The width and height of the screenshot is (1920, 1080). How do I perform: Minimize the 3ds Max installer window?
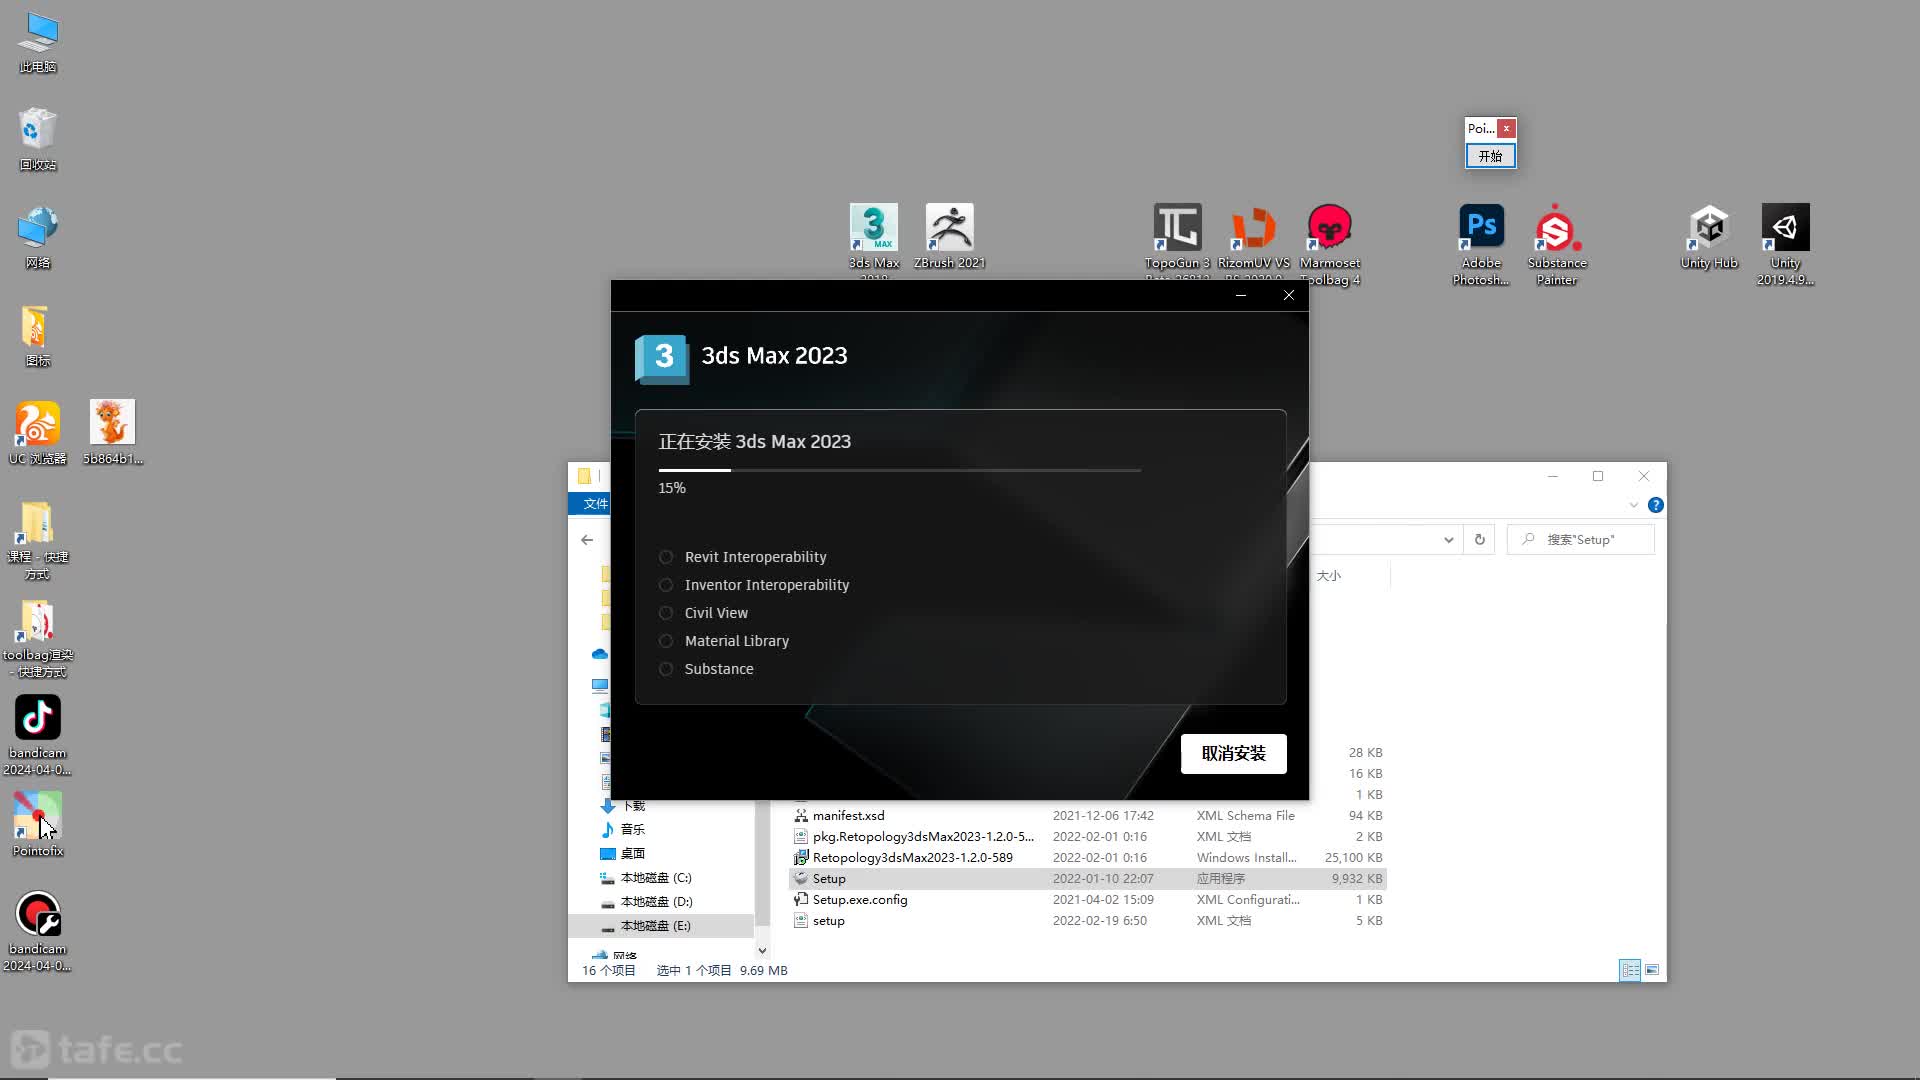[x=1241, y=295]
